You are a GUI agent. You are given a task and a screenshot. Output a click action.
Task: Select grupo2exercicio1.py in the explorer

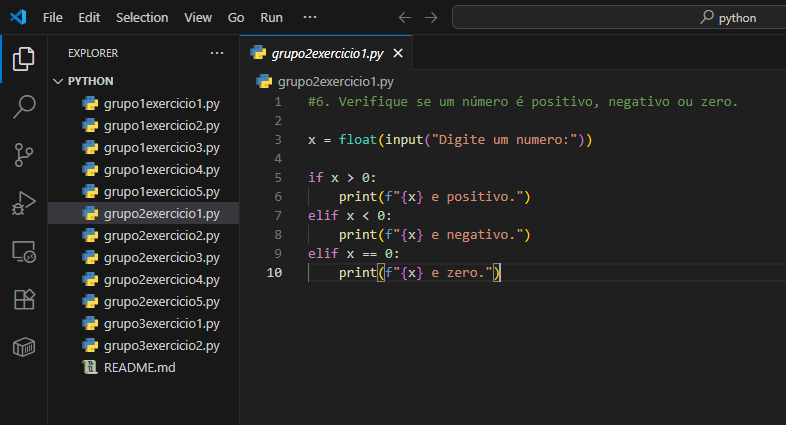pyautogui.click(x=143, y=214)
